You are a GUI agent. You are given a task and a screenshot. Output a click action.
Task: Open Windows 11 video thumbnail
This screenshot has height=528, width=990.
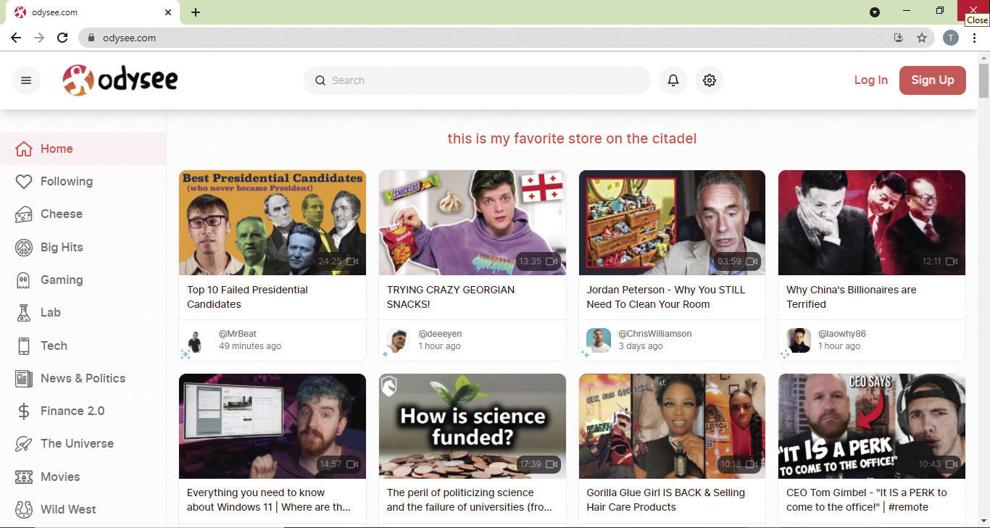click(x=272, y=426)
